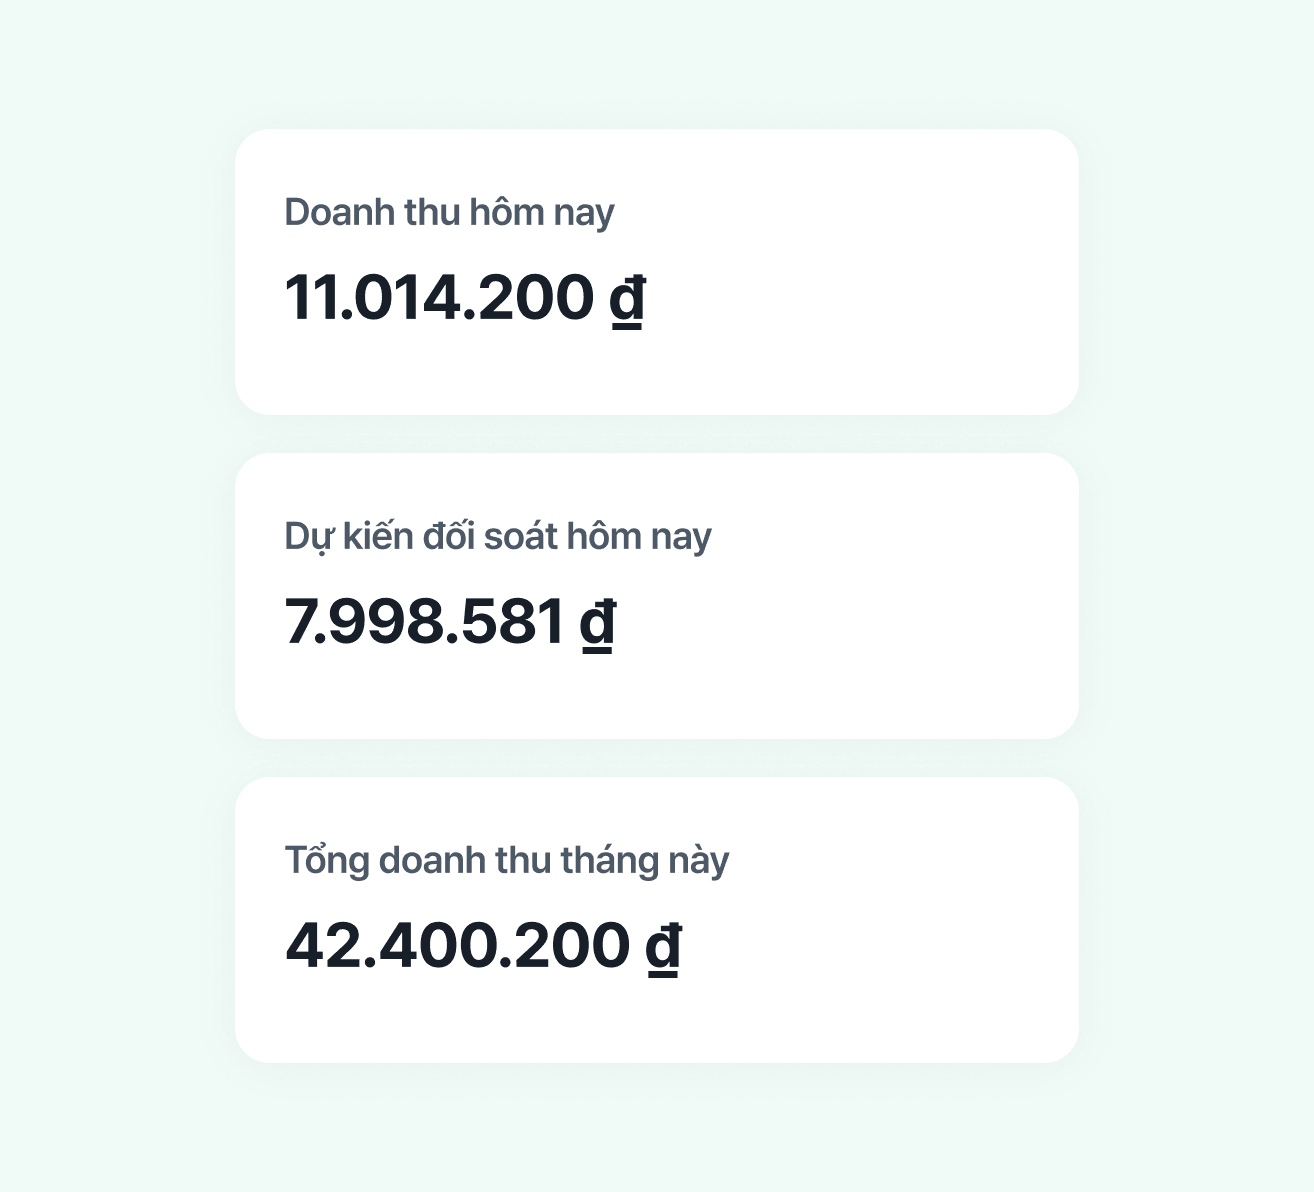The height and width of the screenshot is (1192, 1314).
Task: Click the word 'Doanh' in the first card title
Action: tap(340, 212)
